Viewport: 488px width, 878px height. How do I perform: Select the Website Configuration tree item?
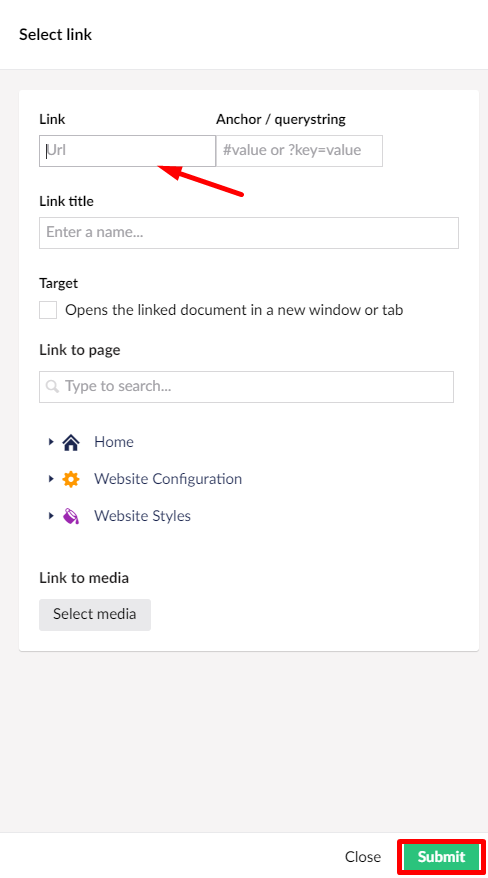pos(168,479)
